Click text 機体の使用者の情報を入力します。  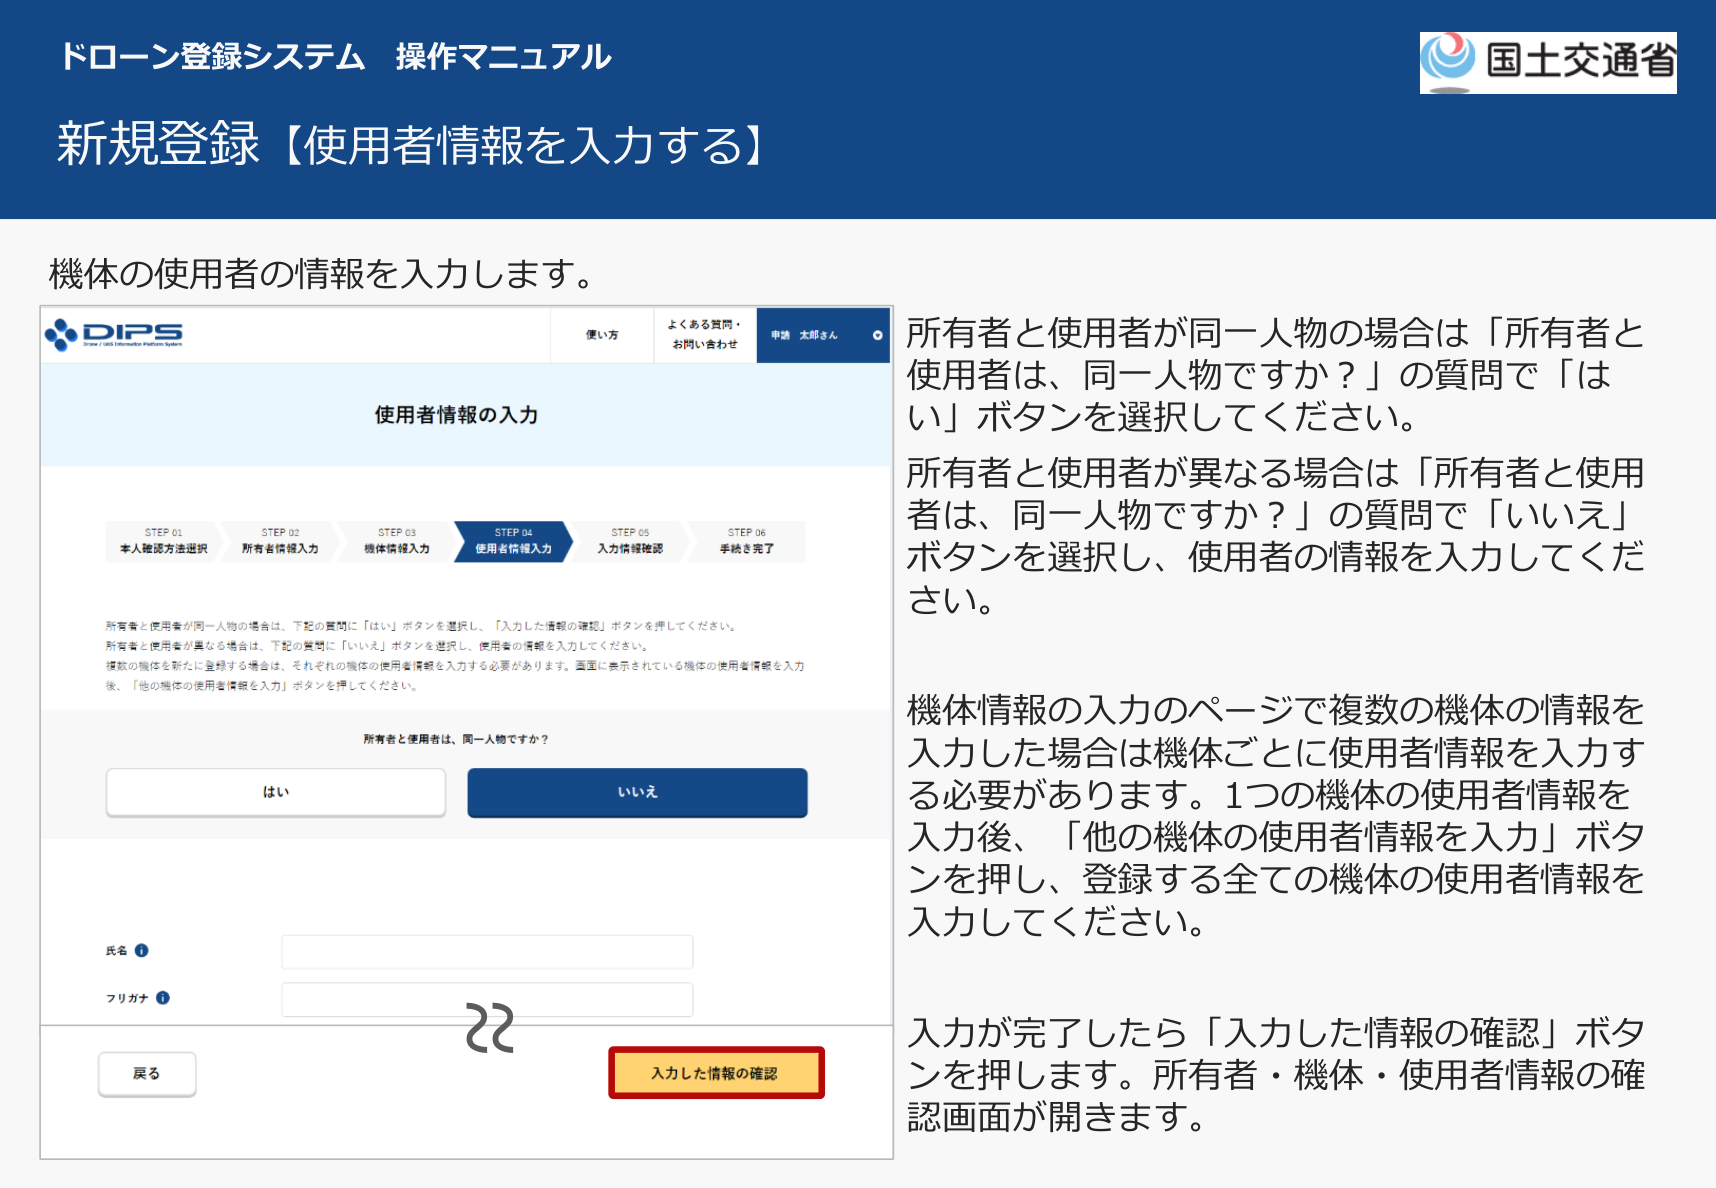322,273
